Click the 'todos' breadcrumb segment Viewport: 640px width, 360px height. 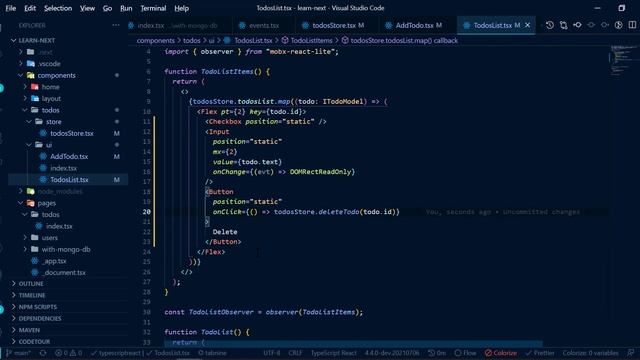pyautogui.click(x=191, y=40)
